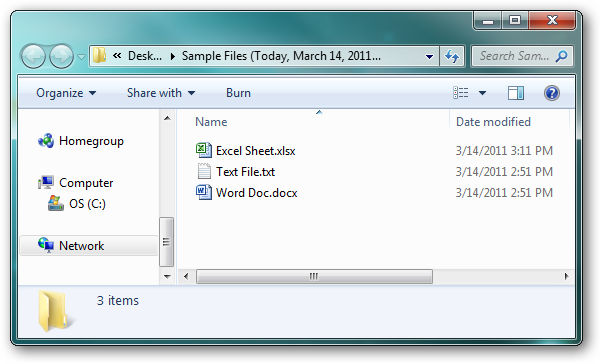This screenshot has height=364, width=601.
Task: Click the folder icon in the address bar
Action: pos(99,56)
